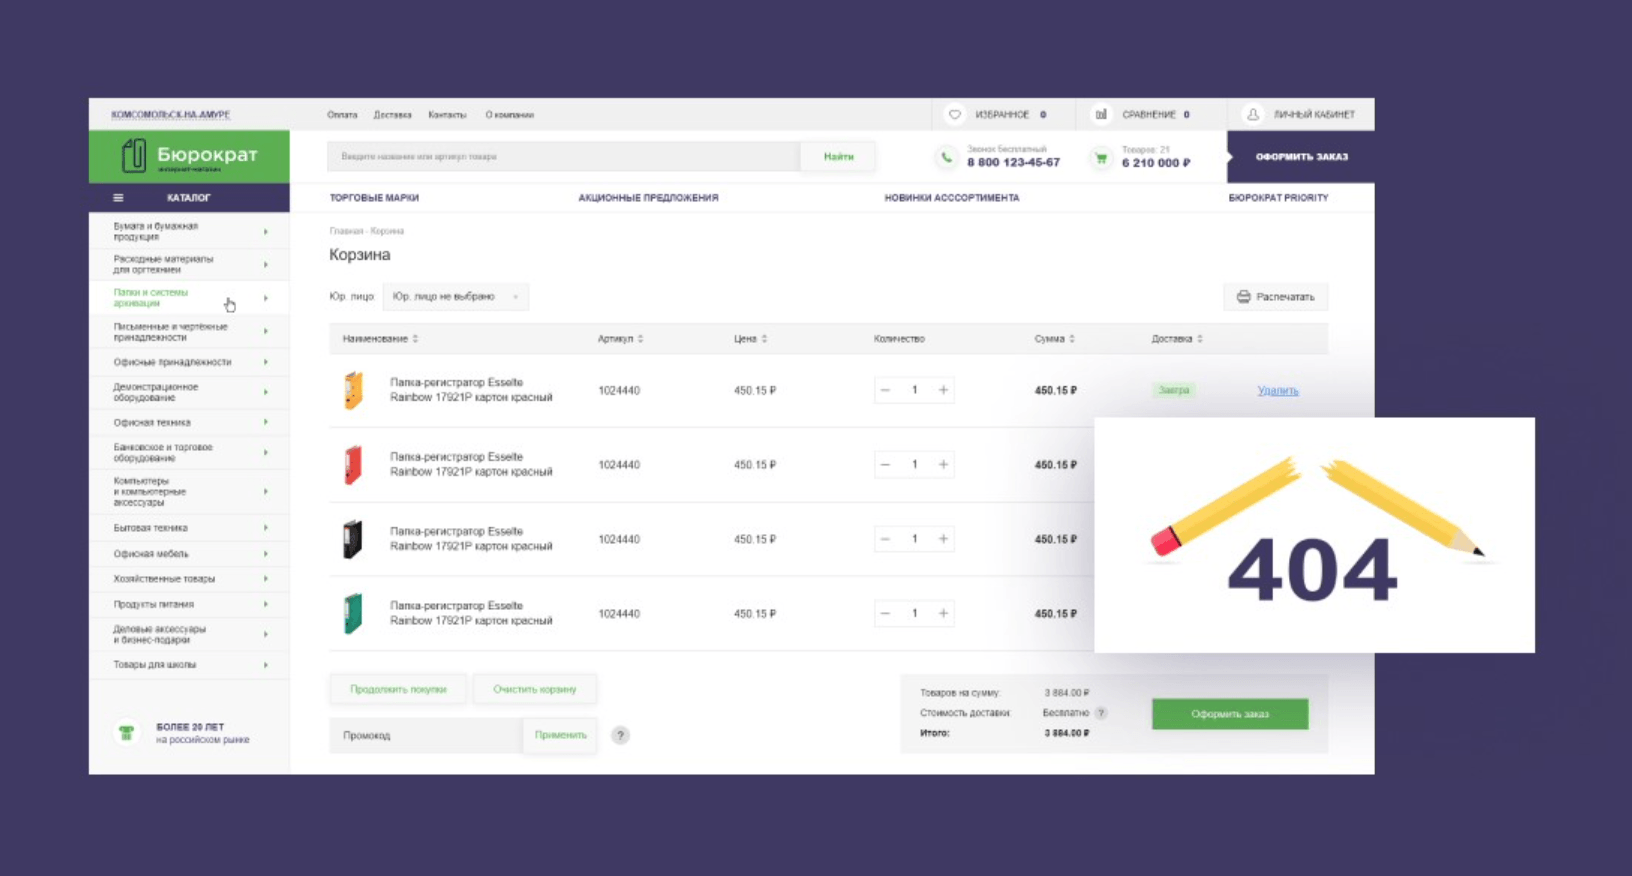
Task: Sort the table by Артикул arrows
Action: click(640, 339)
